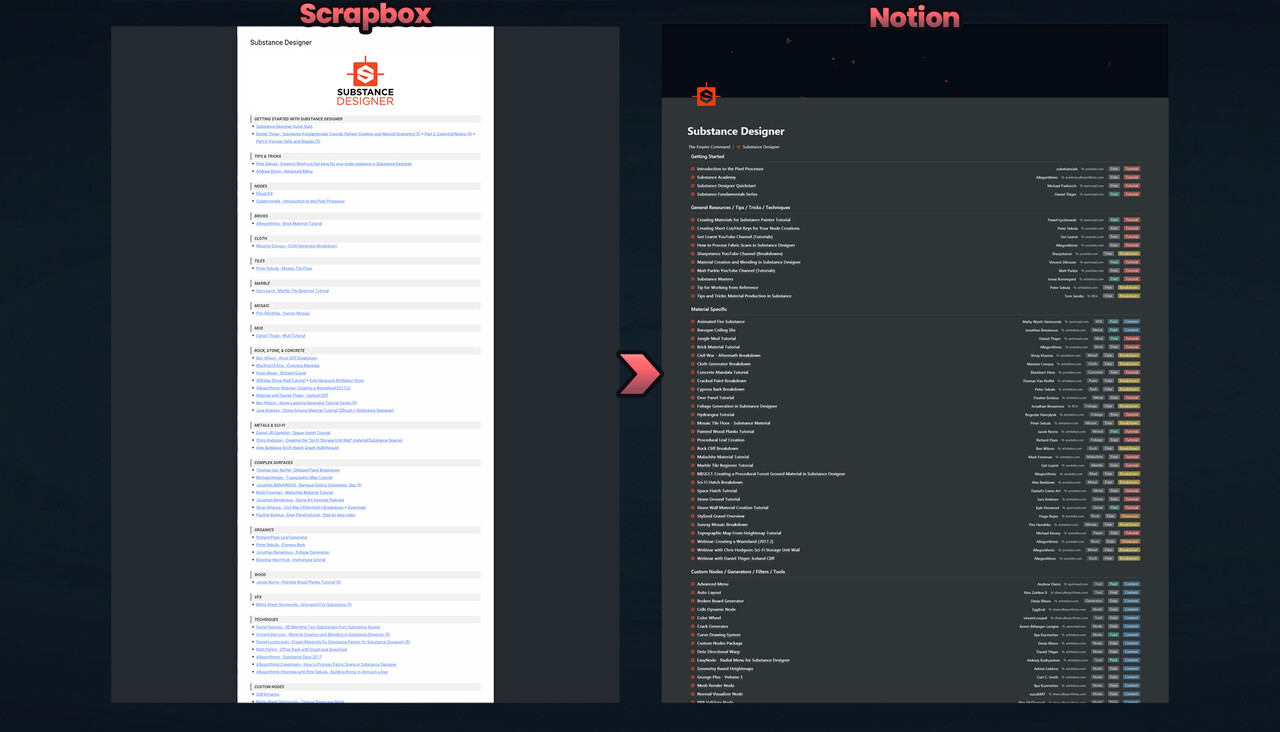Open Civil War - Aftermath Breakdown page
Viewport: 1280px width, 732px height.
coord(728,355)
